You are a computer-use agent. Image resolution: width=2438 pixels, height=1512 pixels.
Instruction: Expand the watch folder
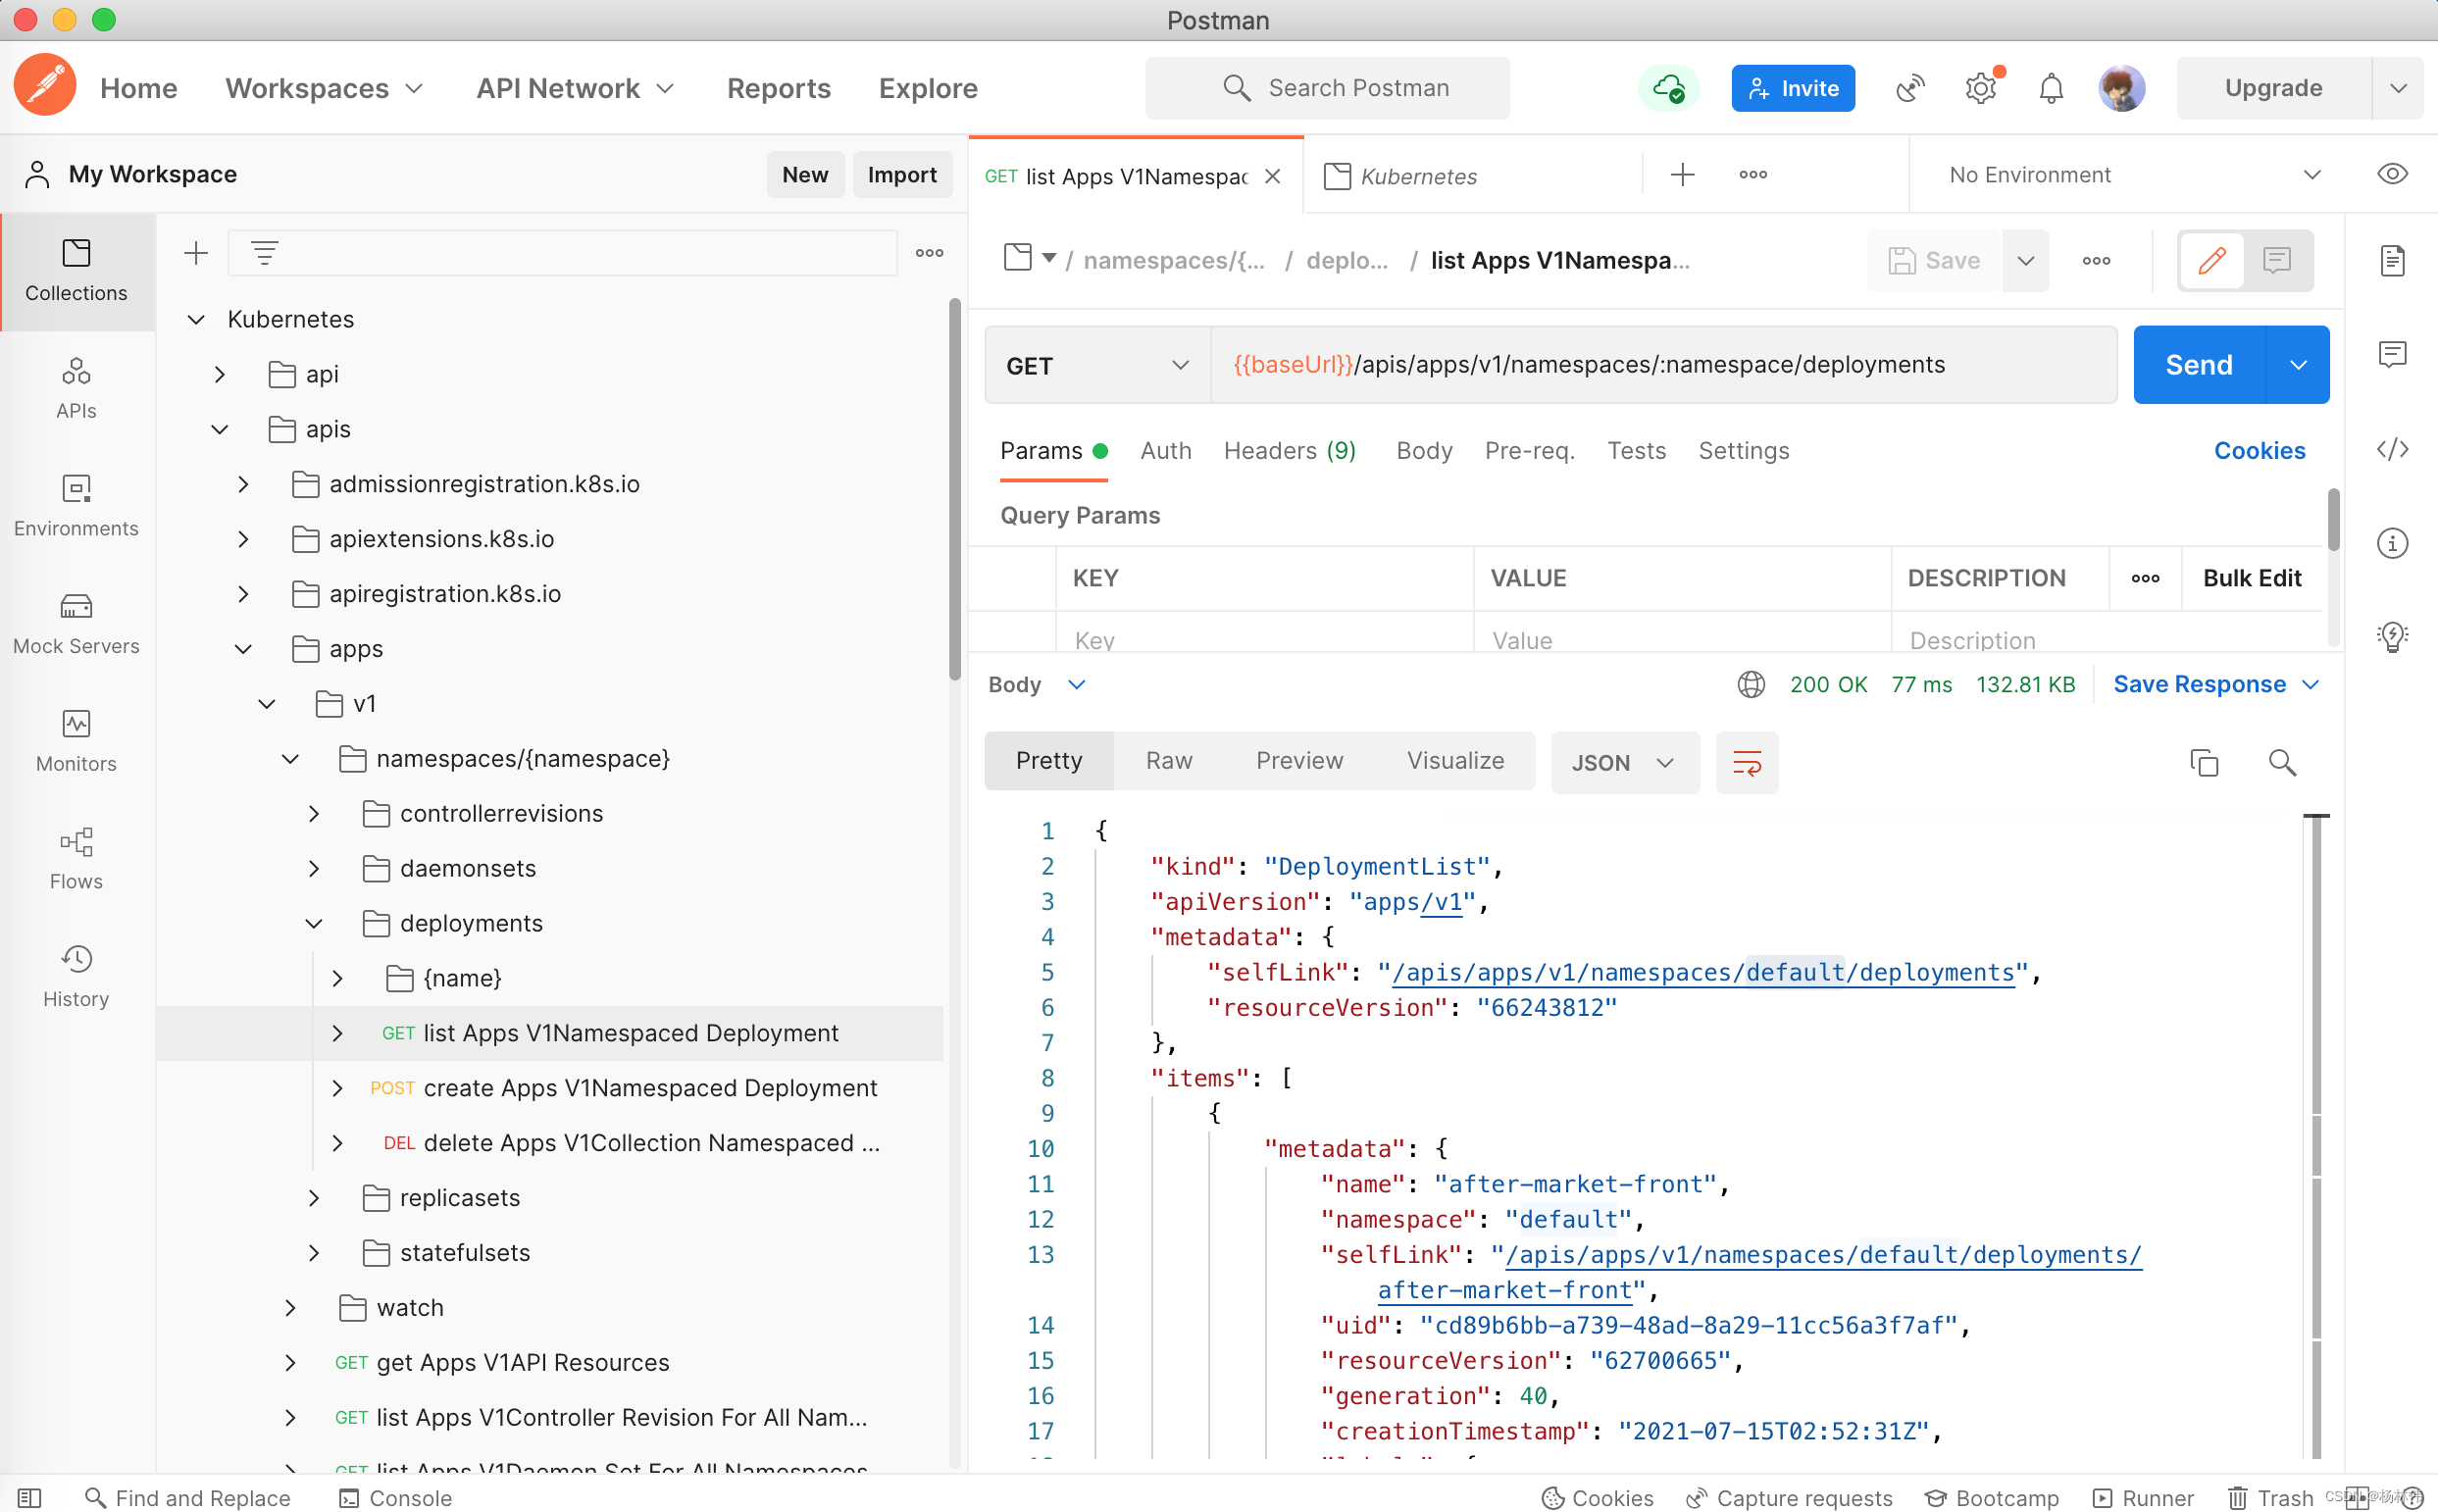(290, 1307)
